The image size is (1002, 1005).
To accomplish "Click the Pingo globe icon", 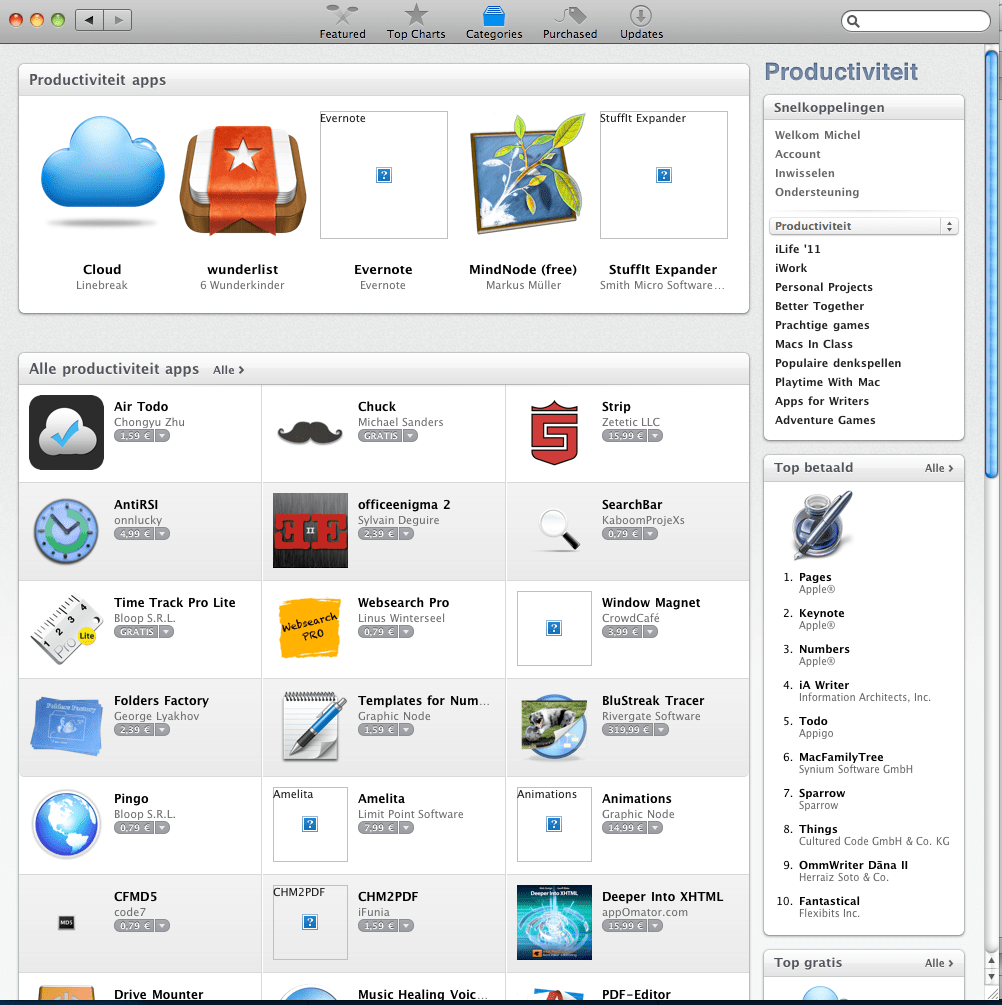I will click(x=66, y=824).
